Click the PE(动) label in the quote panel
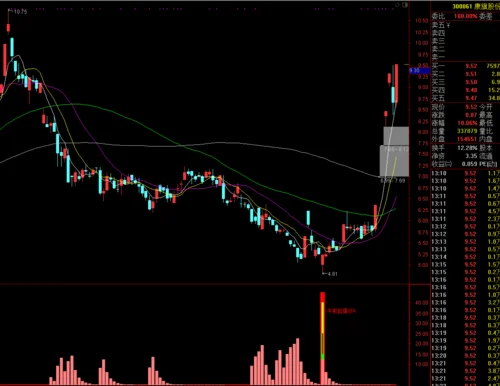The image size is (500, 386). point(488,164)
